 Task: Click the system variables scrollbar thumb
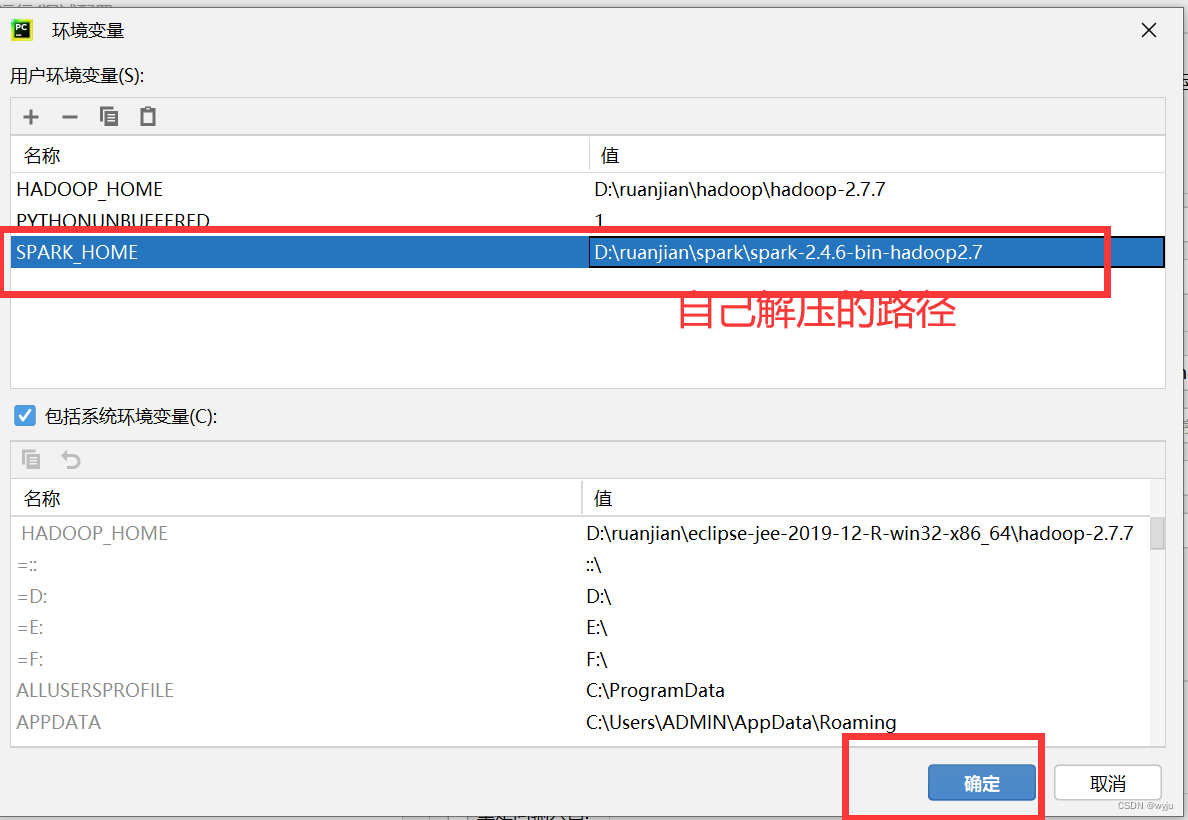(x=1157, y=533)
